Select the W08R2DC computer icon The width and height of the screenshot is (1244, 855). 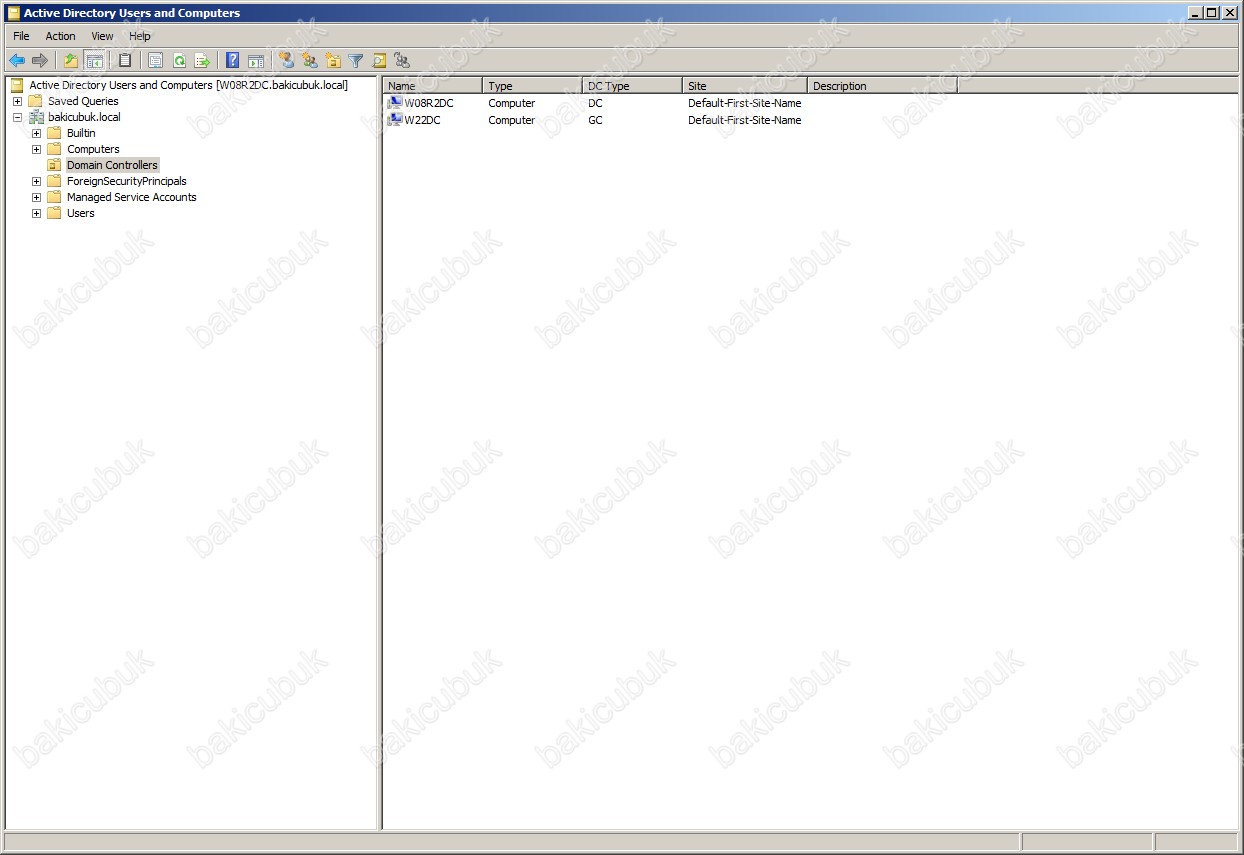coord(395,103)
